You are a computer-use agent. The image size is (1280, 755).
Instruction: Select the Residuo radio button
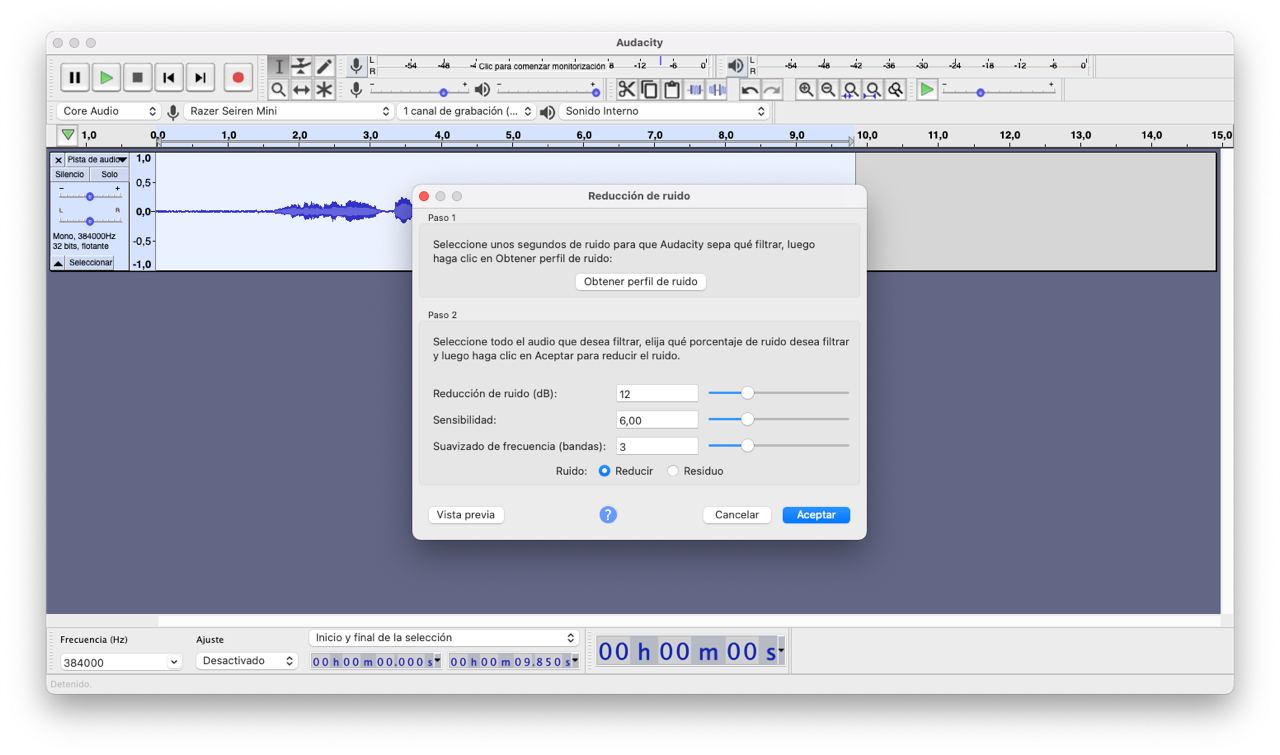673,471
